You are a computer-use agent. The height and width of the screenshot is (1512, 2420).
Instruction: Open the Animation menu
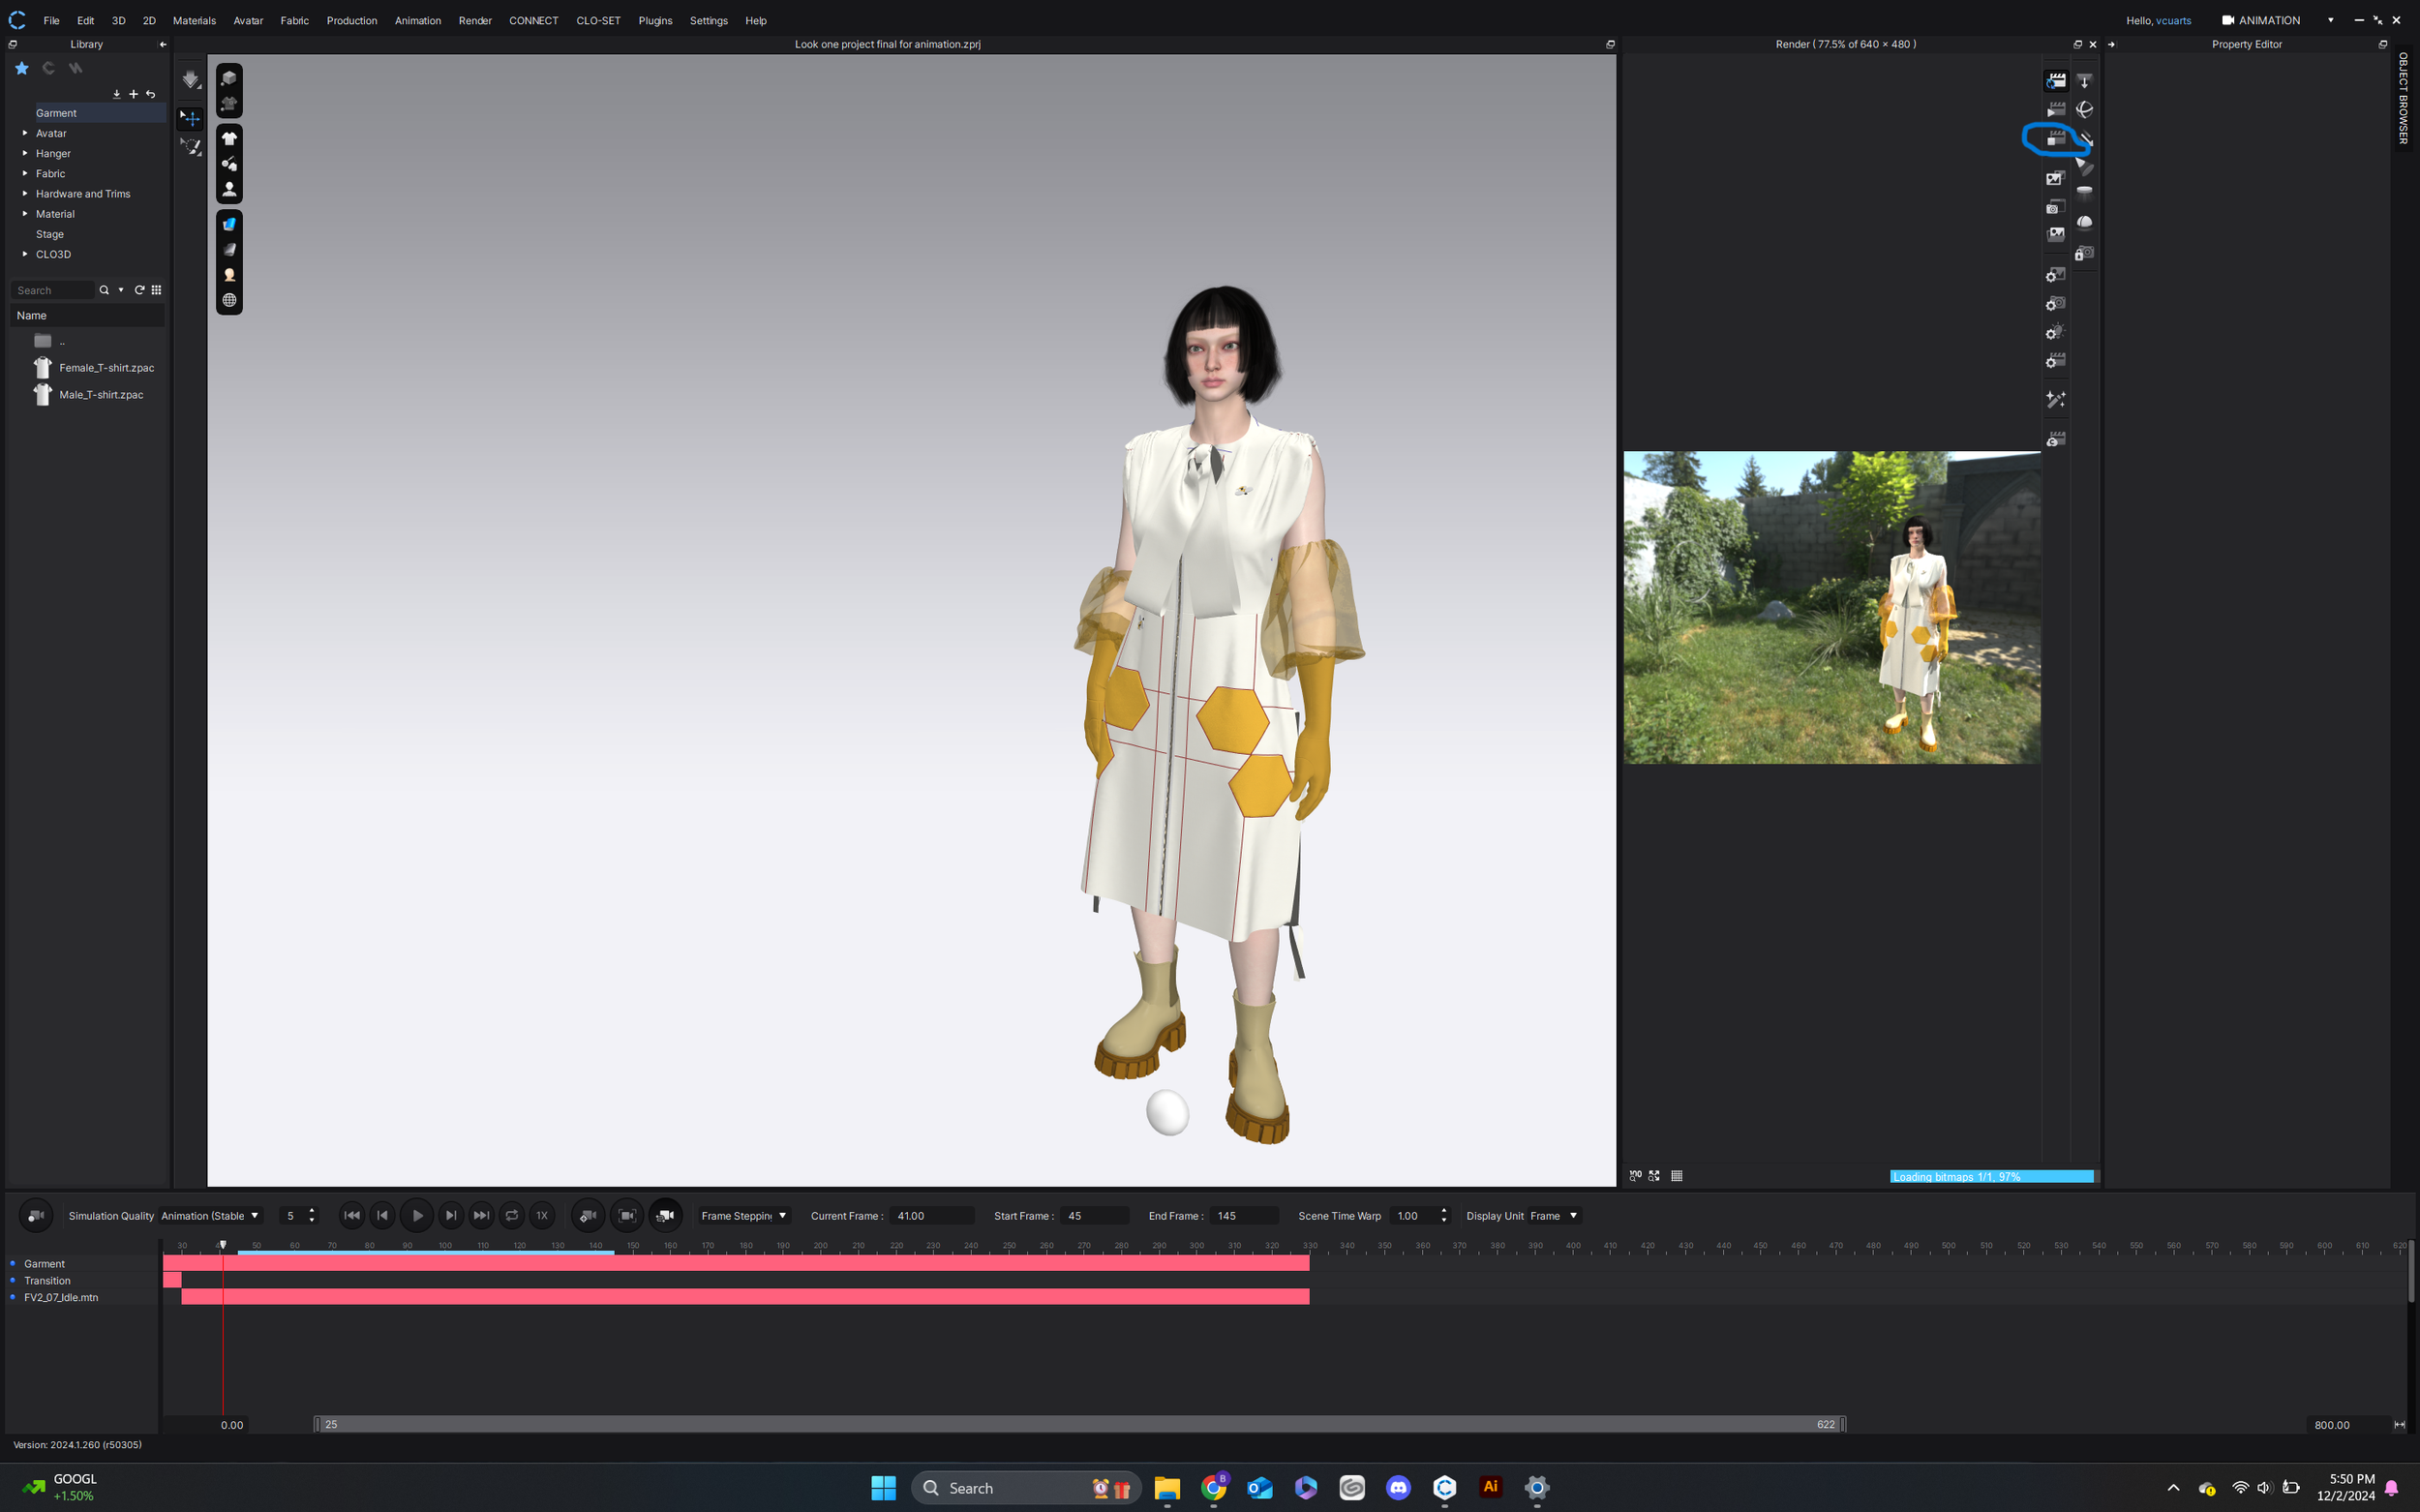click(417, 20)
